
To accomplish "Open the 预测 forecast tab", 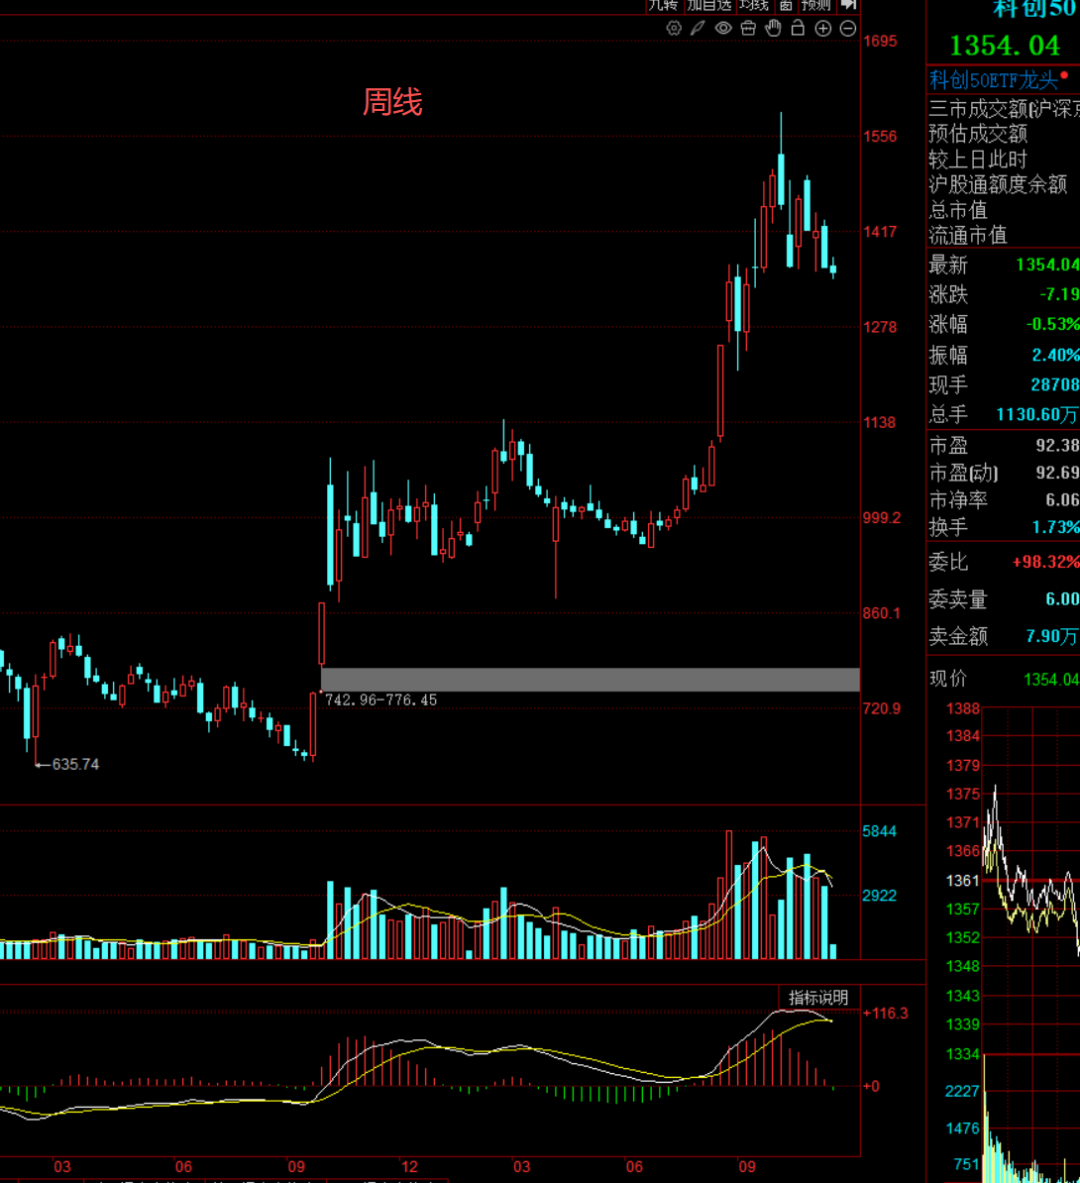I will coord(816,5).
